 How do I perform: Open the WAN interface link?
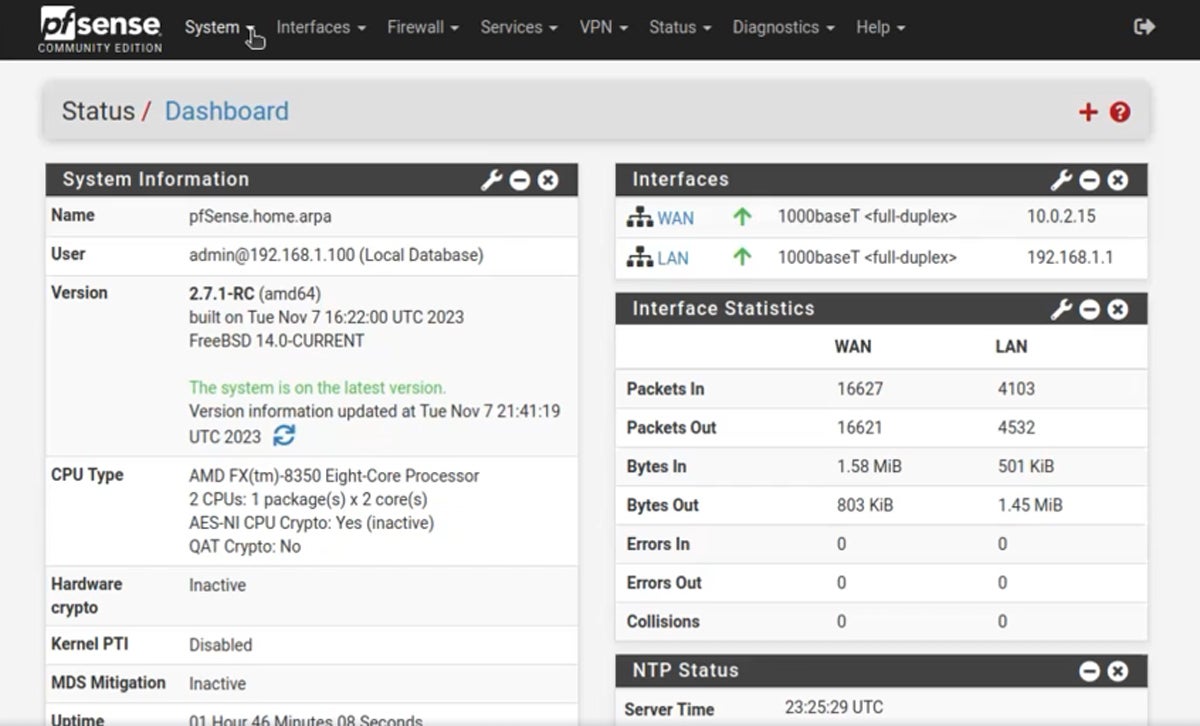tap(675, 218)
